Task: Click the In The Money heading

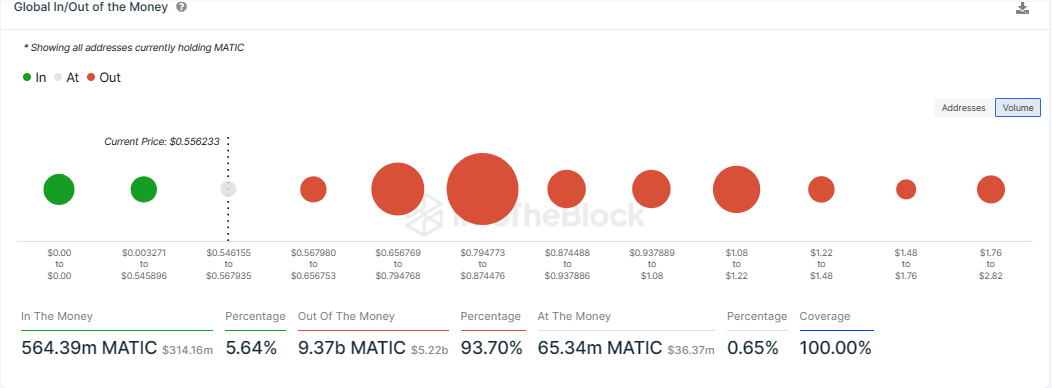Action: tap(57, 316)
